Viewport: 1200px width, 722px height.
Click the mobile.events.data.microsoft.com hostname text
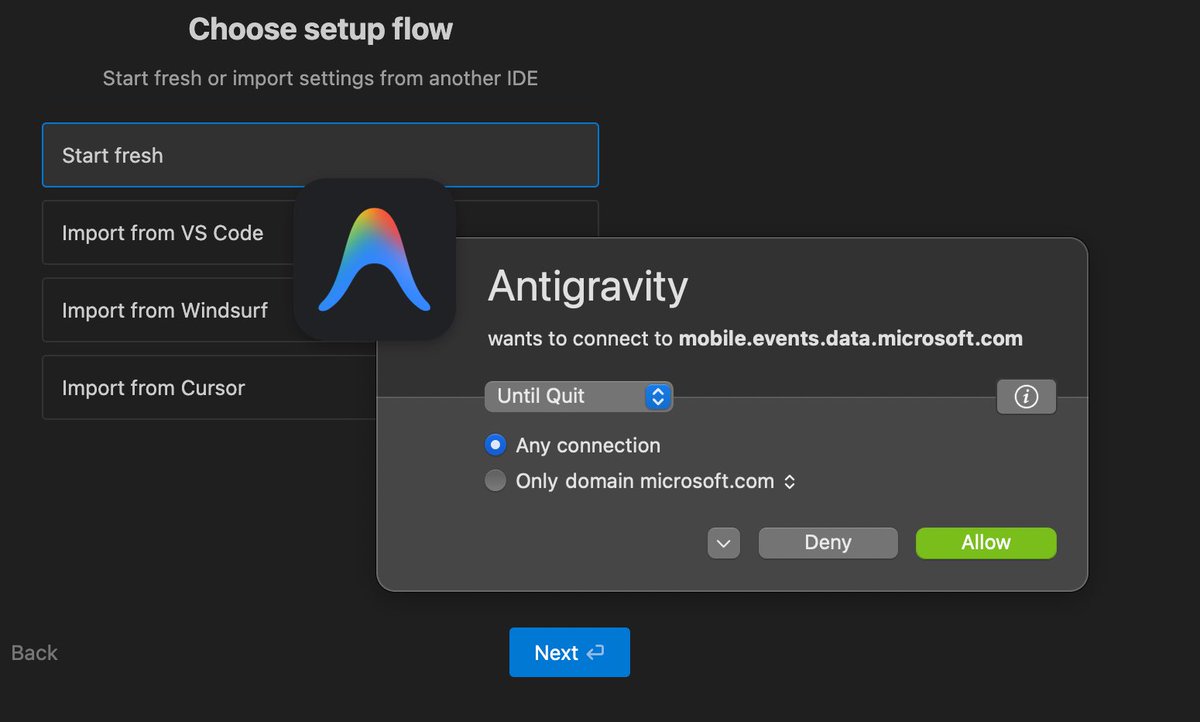pyautogui.click(x=851, y=338)
